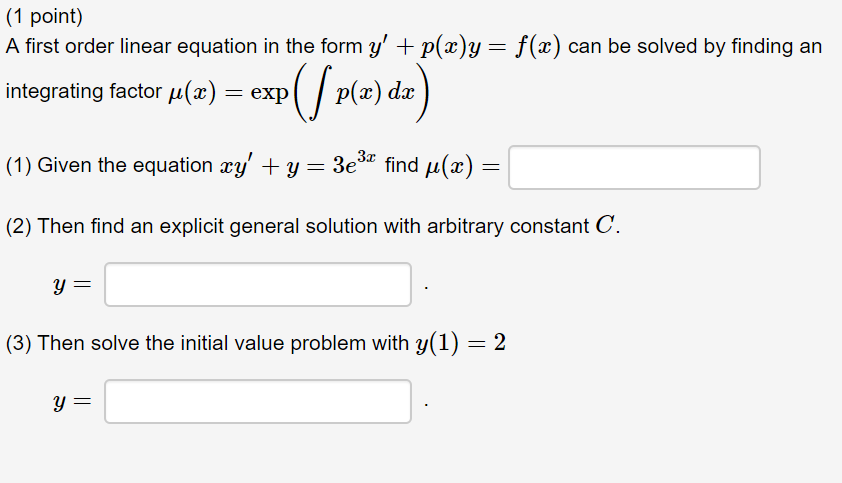The width and height of the screenshot is (842, 483).
Task: Click the μ(x) answer input box
Action: [x=634, y=167]
